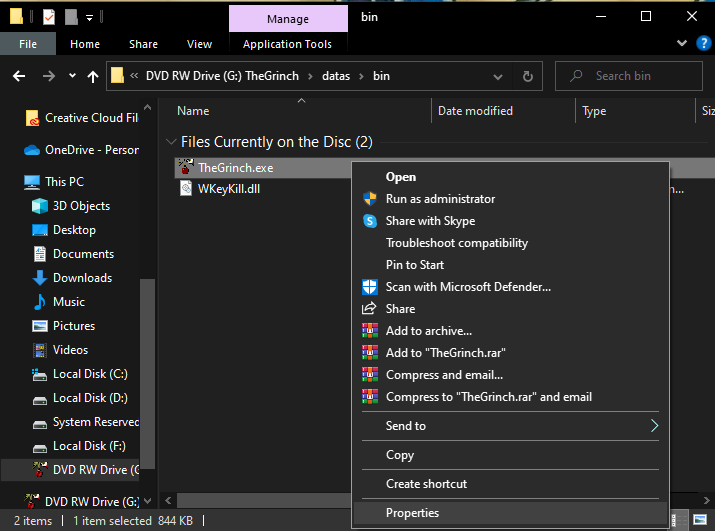Viewport: 715px width, 531px height.
Task: Open Customize Quick Access Toolbar dropdown
Action: 89,18
